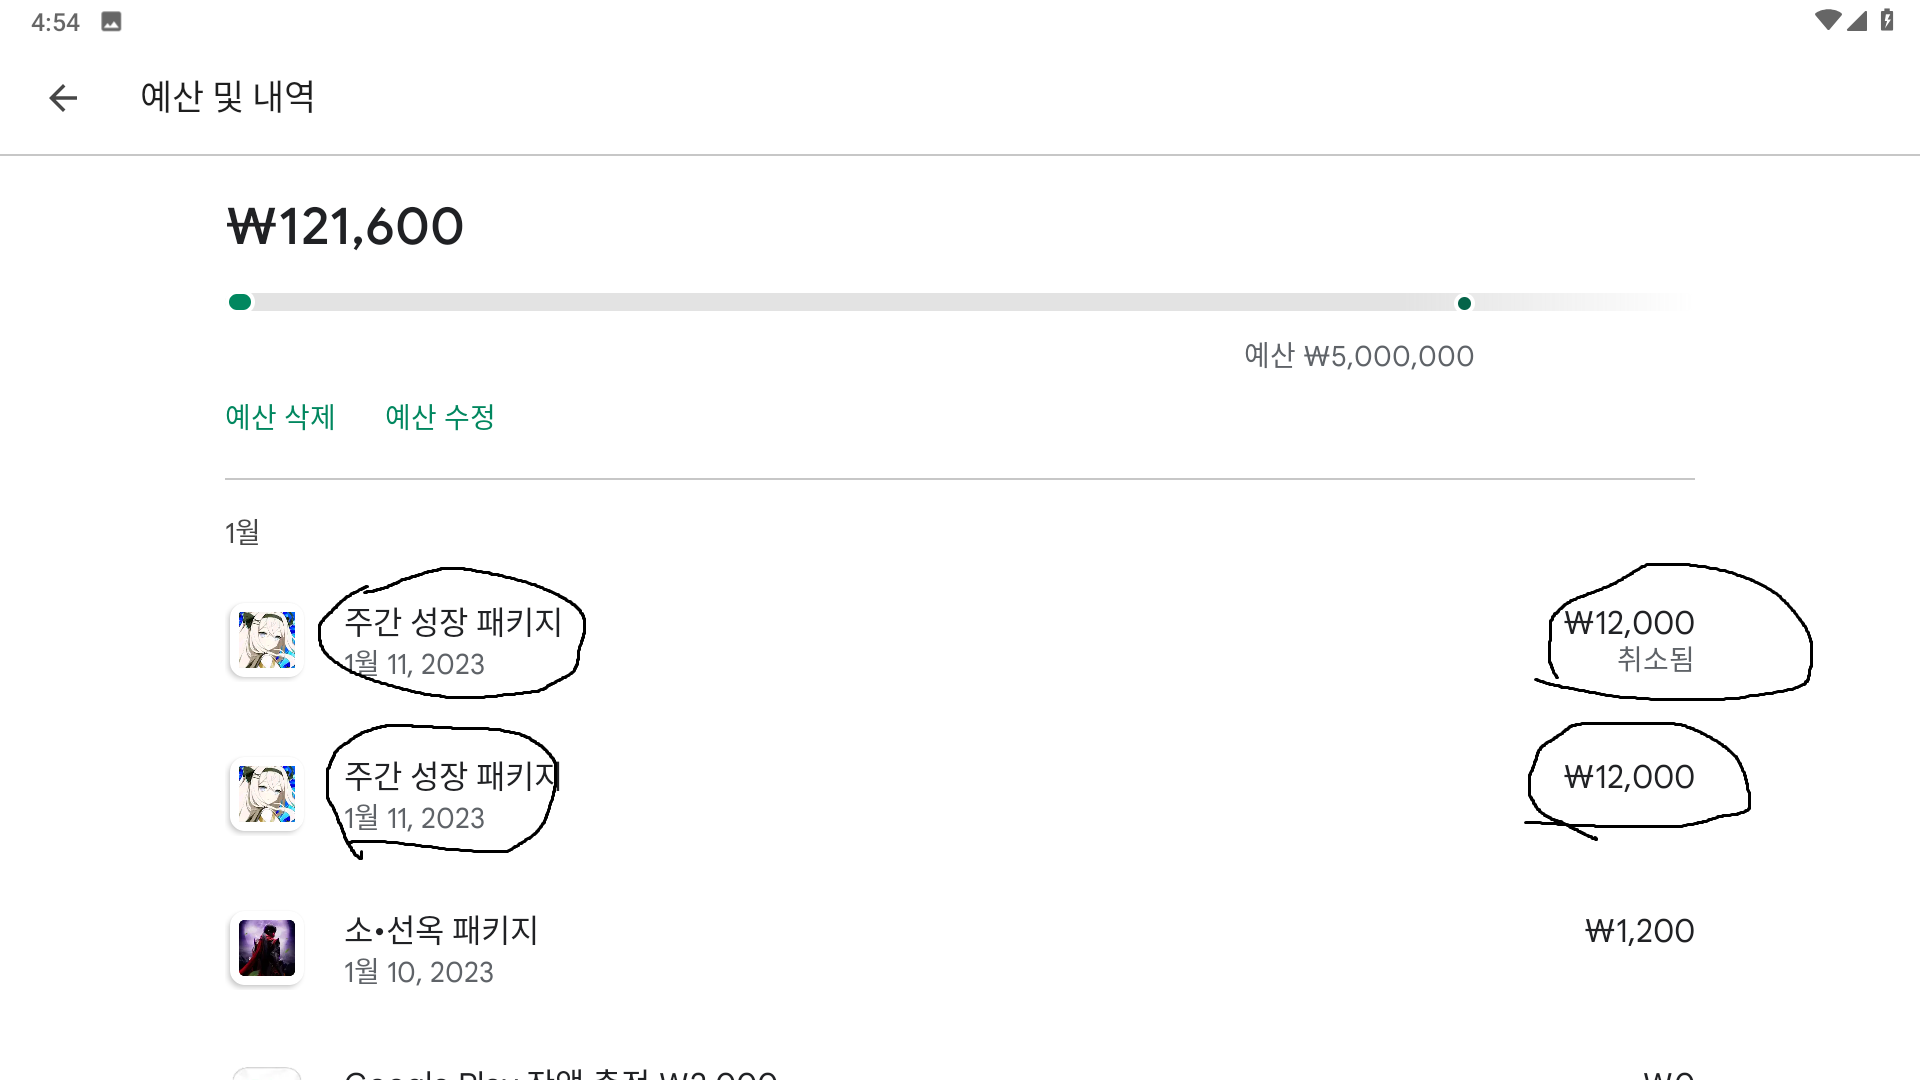Tap the 취소됨 canceled status label

point(1655,659)
